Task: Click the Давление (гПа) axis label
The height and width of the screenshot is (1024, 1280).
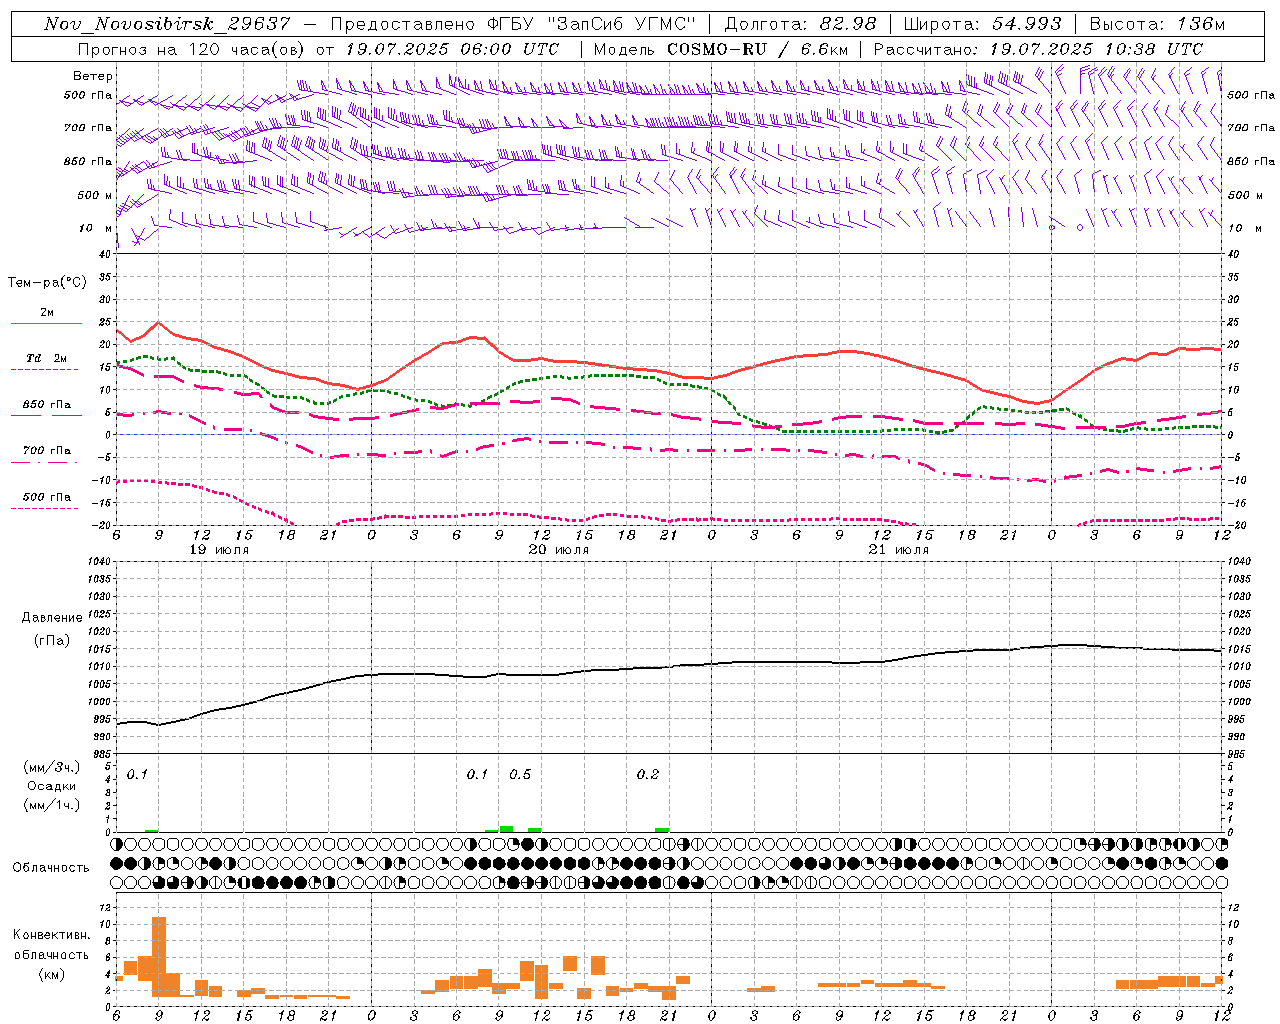Action: [51, 629]
